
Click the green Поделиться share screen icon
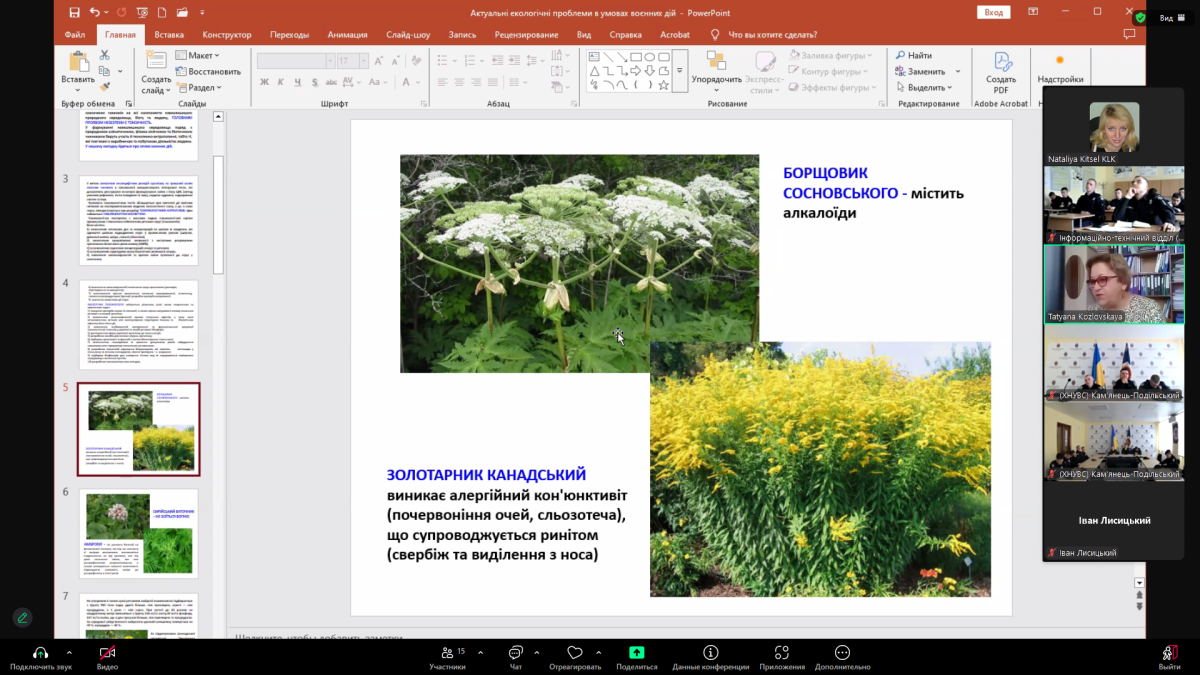(x=636, y=654)
